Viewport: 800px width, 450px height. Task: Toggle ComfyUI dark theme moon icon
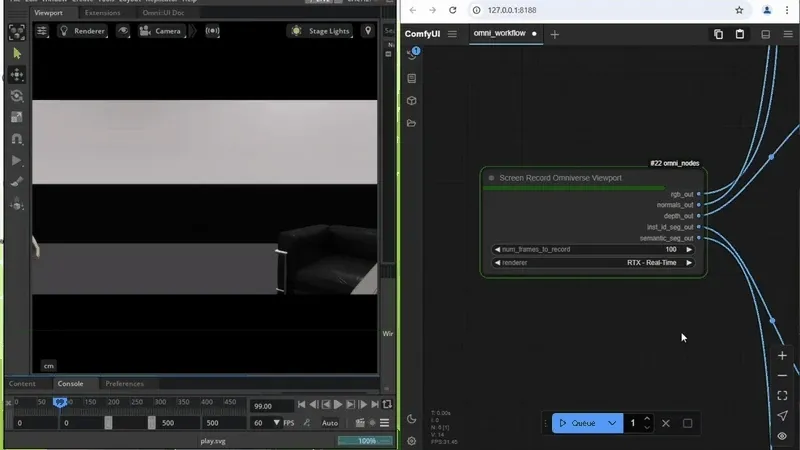point(412,419)
